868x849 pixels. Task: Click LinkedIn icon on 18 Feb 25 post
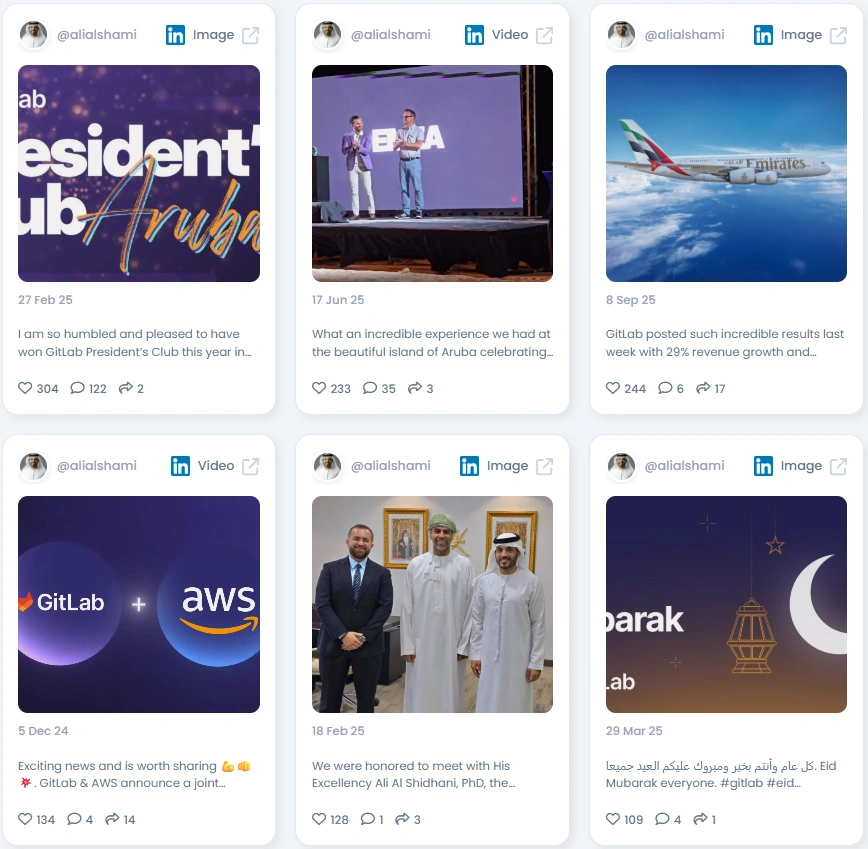(x=469, y=466)
